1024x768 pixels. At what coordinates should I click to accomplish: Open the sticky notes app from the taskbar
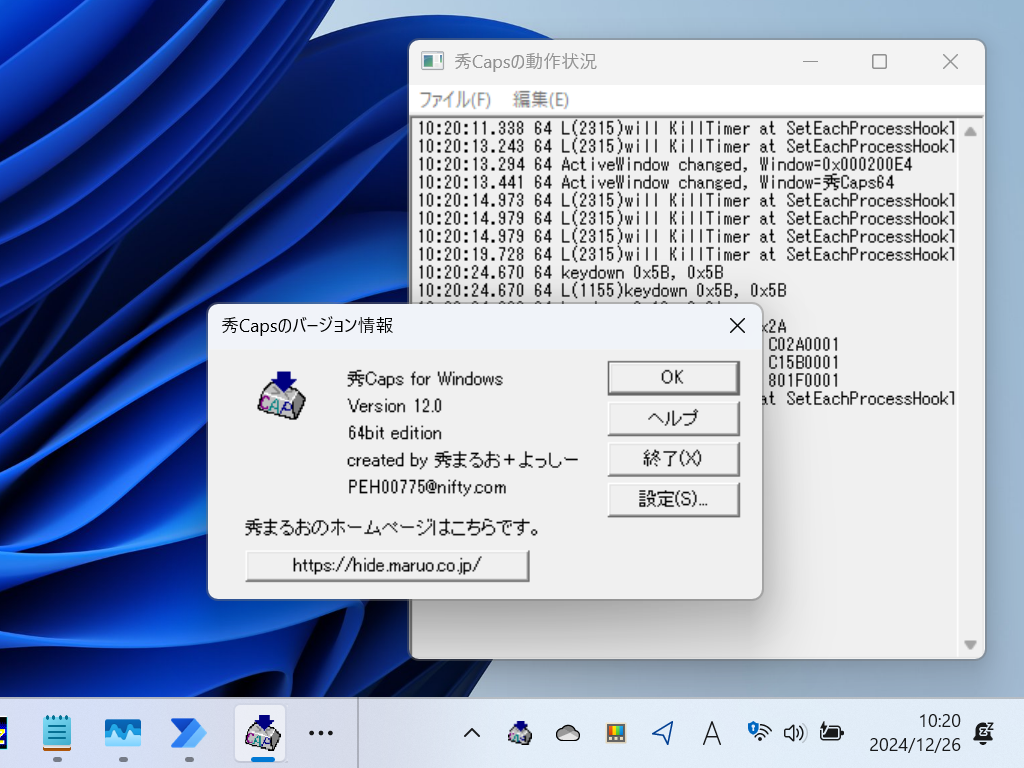[x=57, y=733]
